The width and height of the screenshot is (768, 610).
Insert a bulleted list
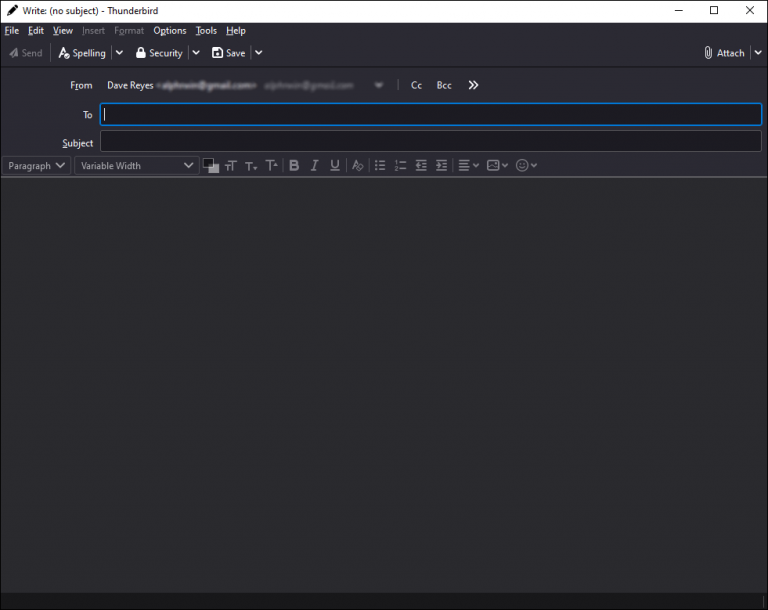[x=380, y=166]
